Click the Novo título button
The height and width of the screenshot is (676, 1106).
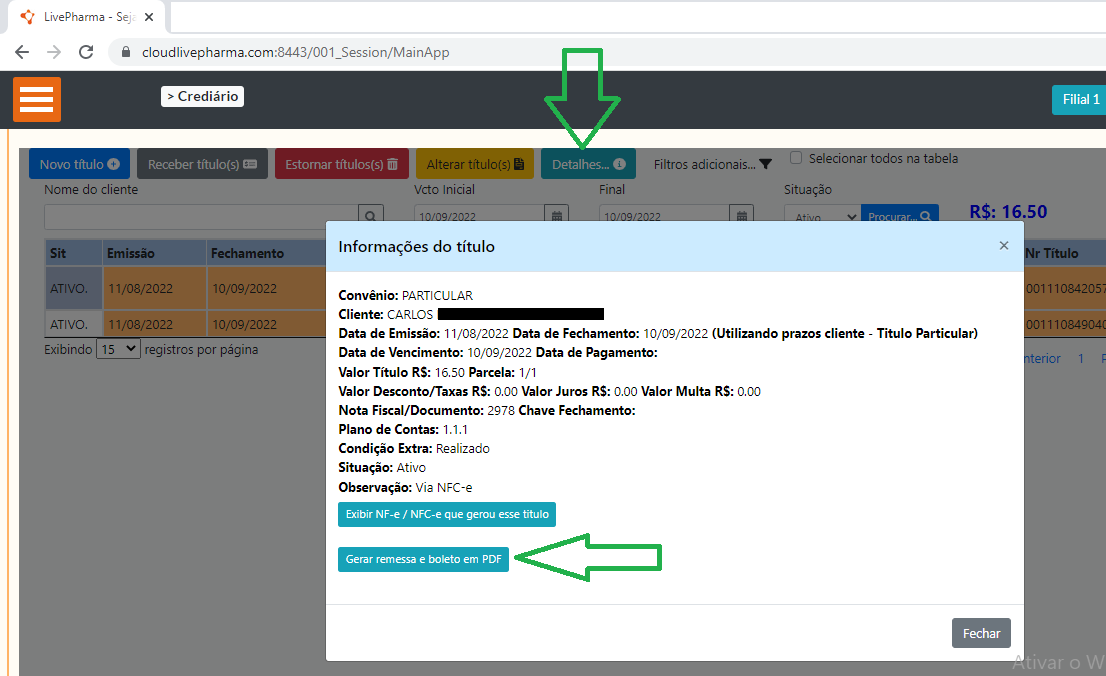pyautogui.click(x=79, y=164)
